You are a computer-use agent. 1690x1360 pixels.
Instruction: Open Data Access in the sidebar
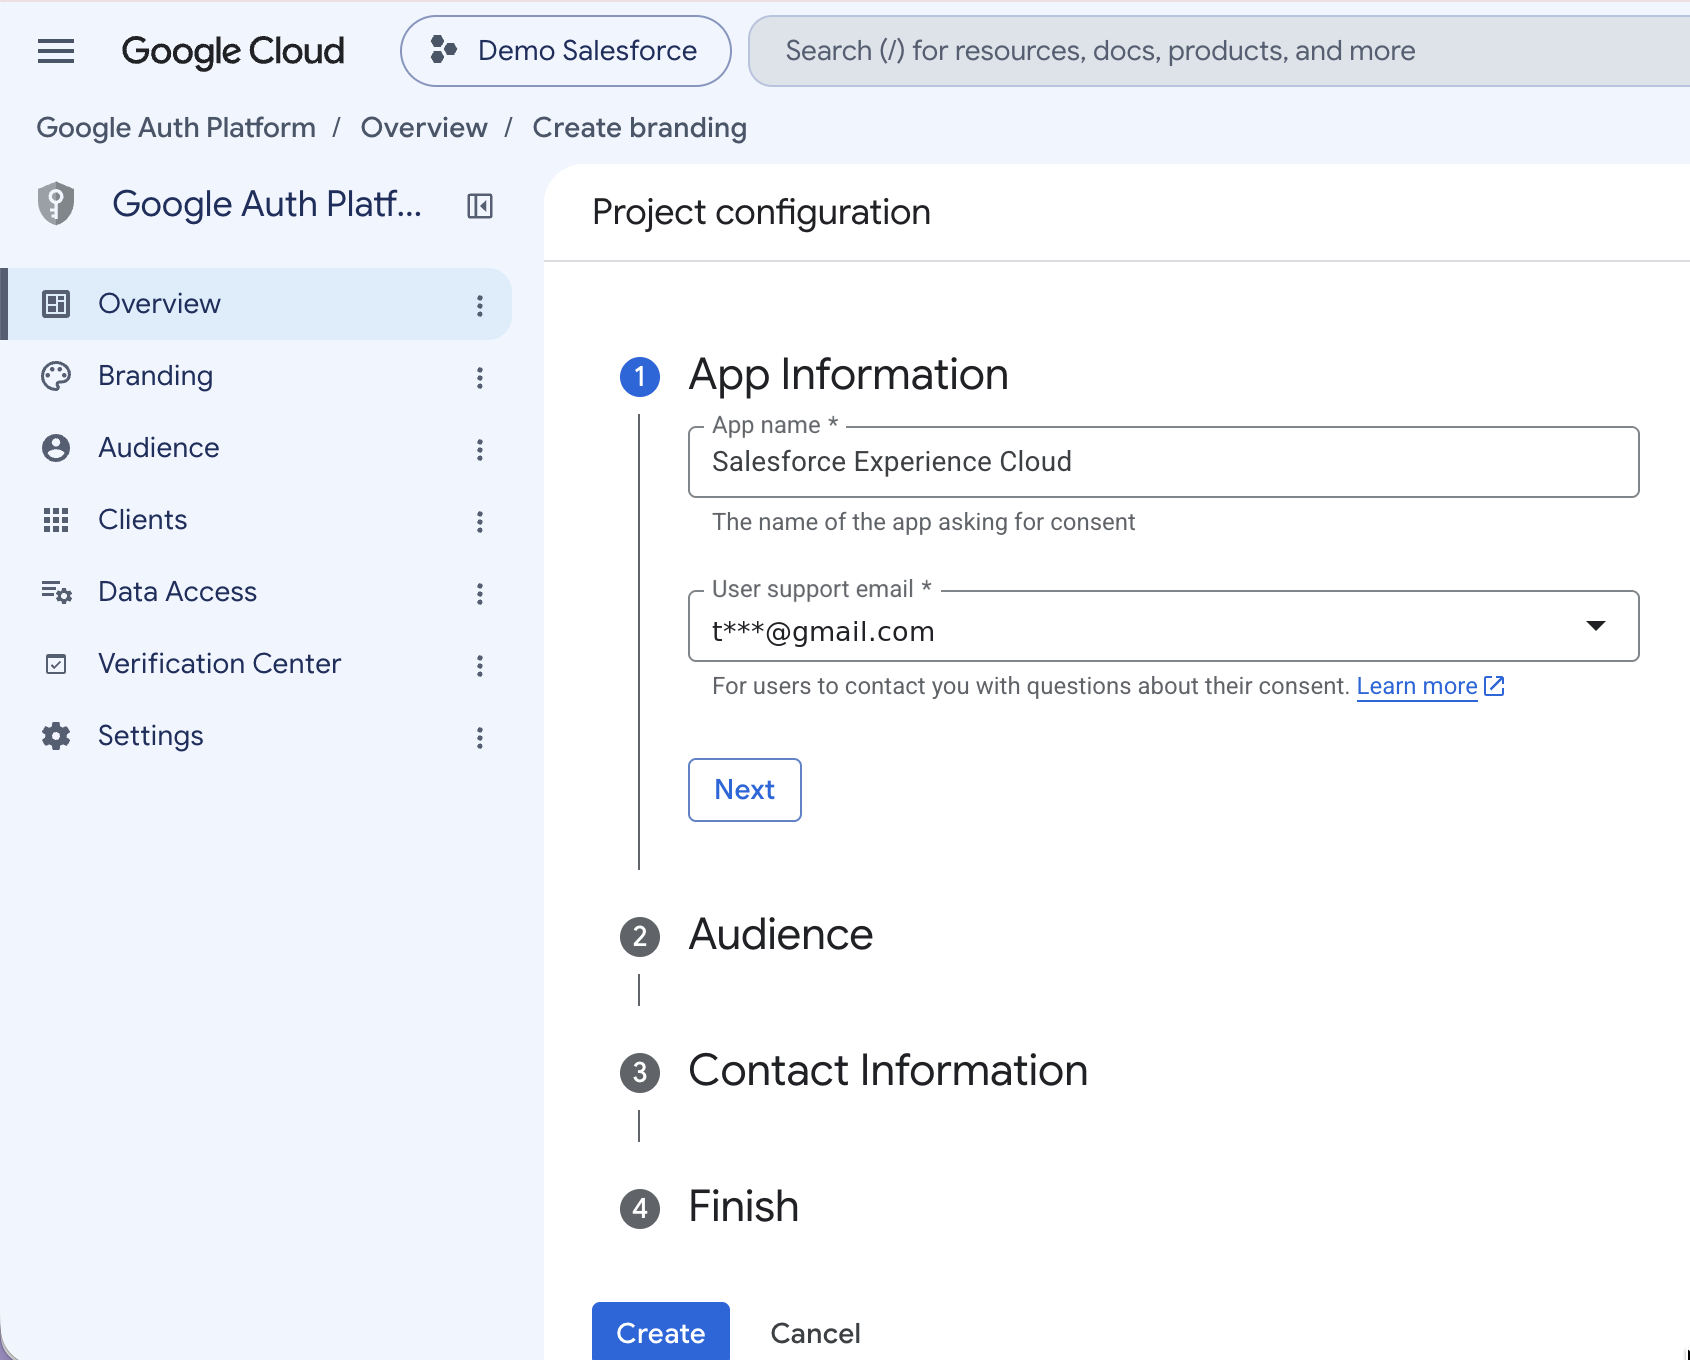pyautogui.click(x=256, y=592)
